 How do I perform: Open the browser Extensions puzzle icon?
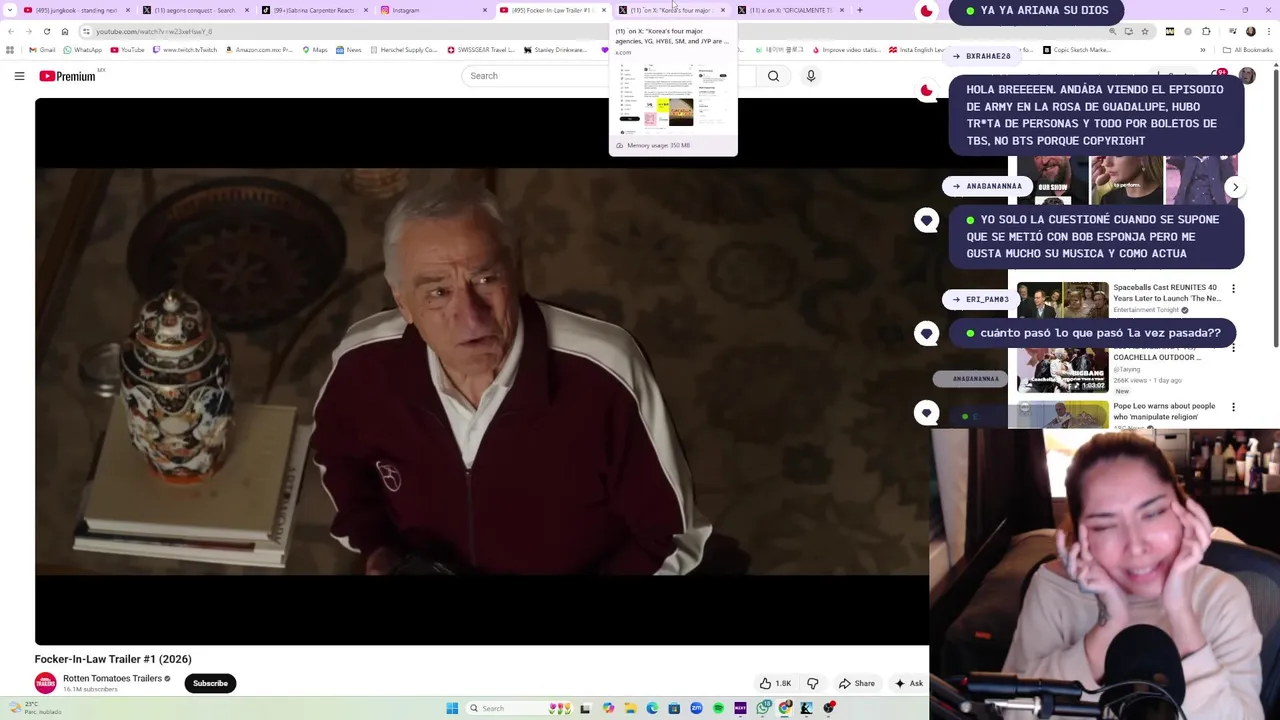pyautogui.click(x=1205, y=31)
